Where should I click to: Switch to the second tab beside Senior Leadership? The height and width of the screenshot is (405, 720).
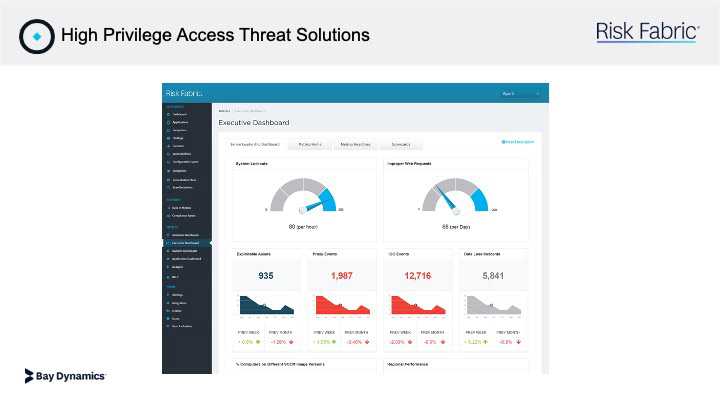click(x=310, y=144)
